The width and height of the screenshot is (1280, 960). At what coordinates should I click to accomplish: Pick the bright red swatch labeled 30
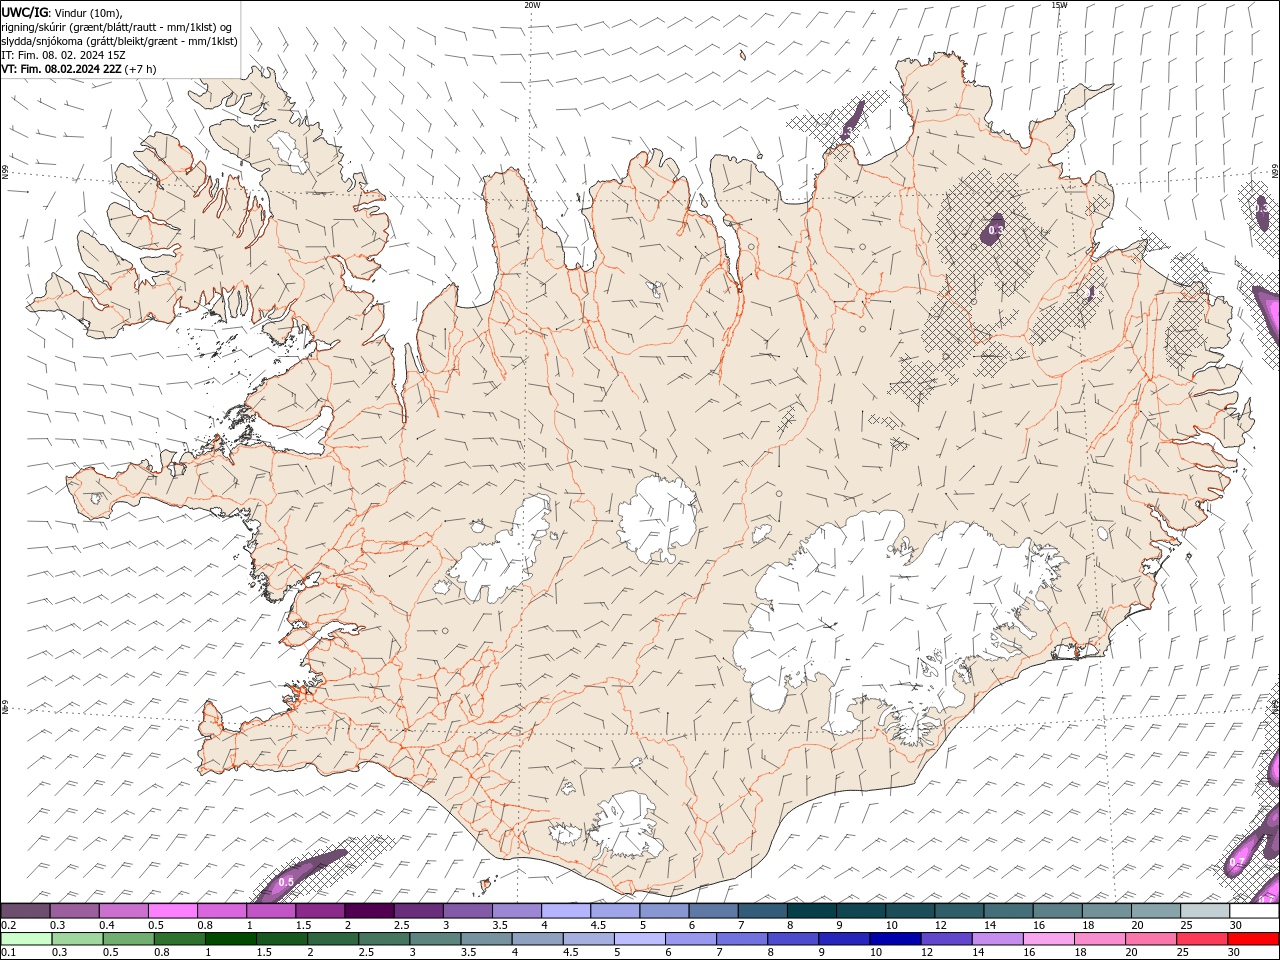click(x=1253, y=939)
